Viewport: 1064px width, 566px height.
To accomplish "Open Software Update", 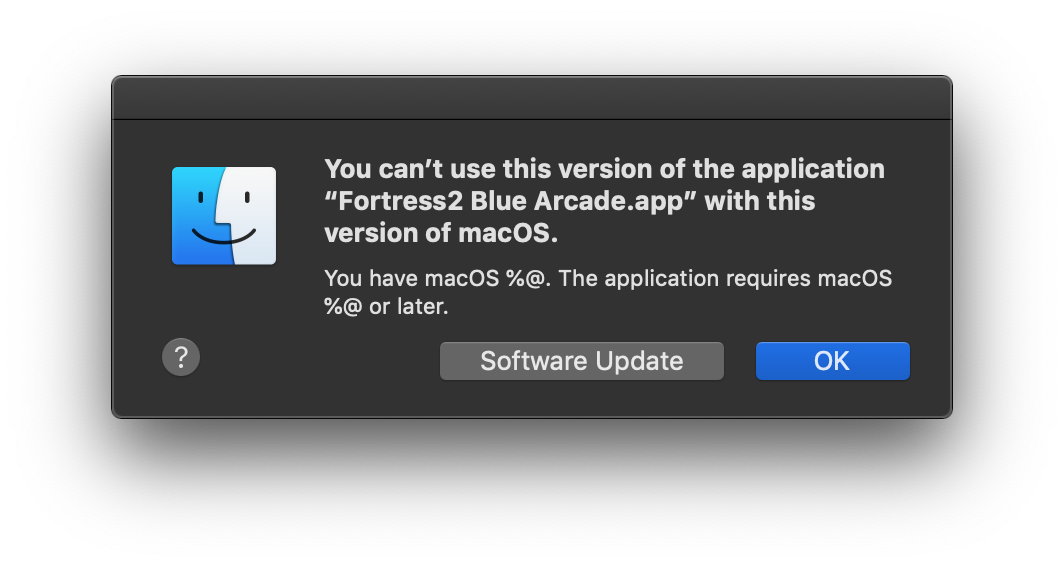I will tap(582, 361).
